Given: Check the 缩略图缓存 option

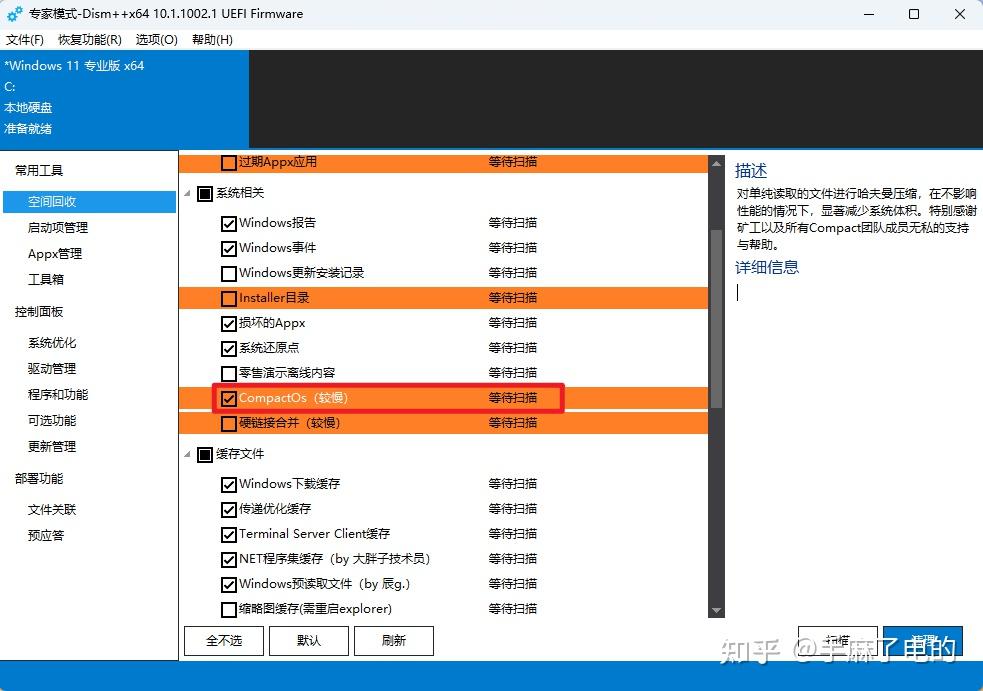Looking at the screenshot, I should tap(228, 608).
